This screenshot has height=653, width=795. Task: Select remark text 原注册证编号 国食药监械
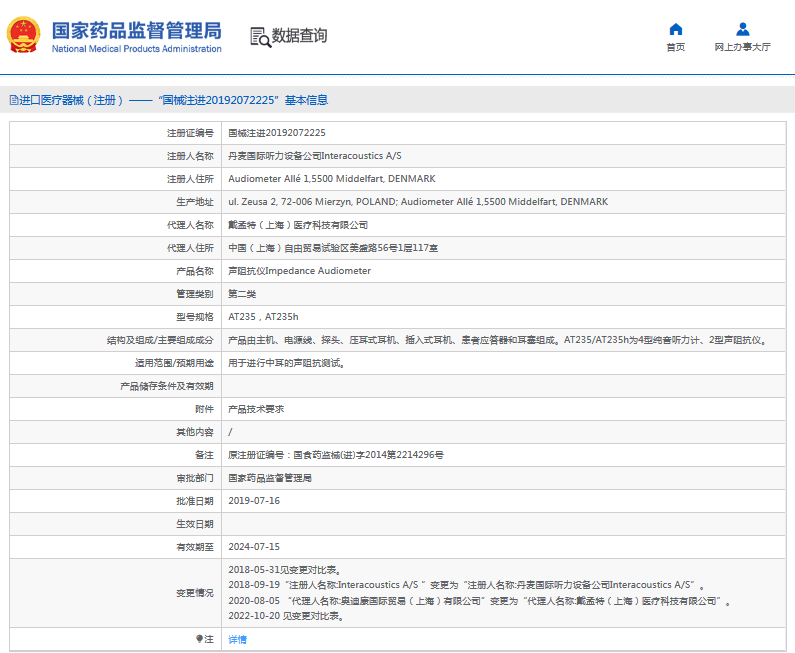[336, 455]
